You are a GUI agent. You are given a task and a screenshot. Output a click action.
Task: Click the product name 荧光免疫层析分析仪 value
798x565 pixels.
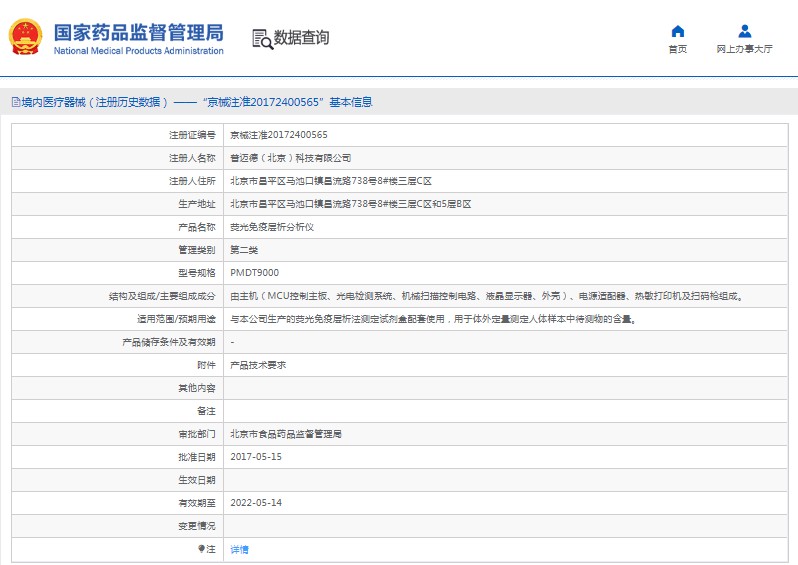[x=272, y=227]
